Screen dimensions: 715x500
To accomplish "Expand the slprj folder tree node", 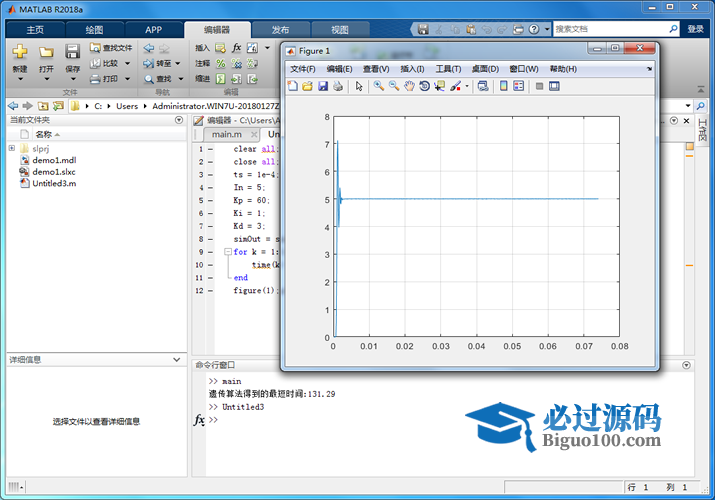I will [12, 148].
